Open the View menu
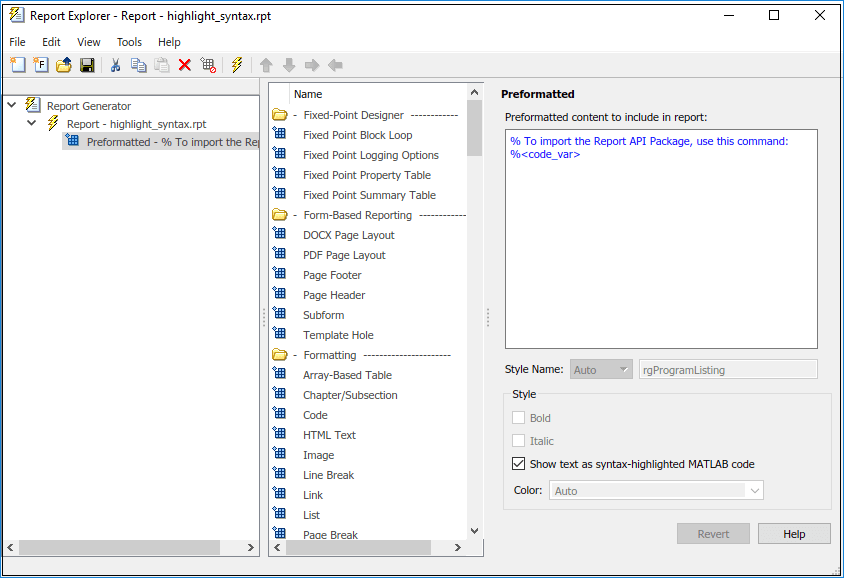Image resolution: width=844 pixels, height=578 pixels. pyautogui.click(x=89, y=42)
